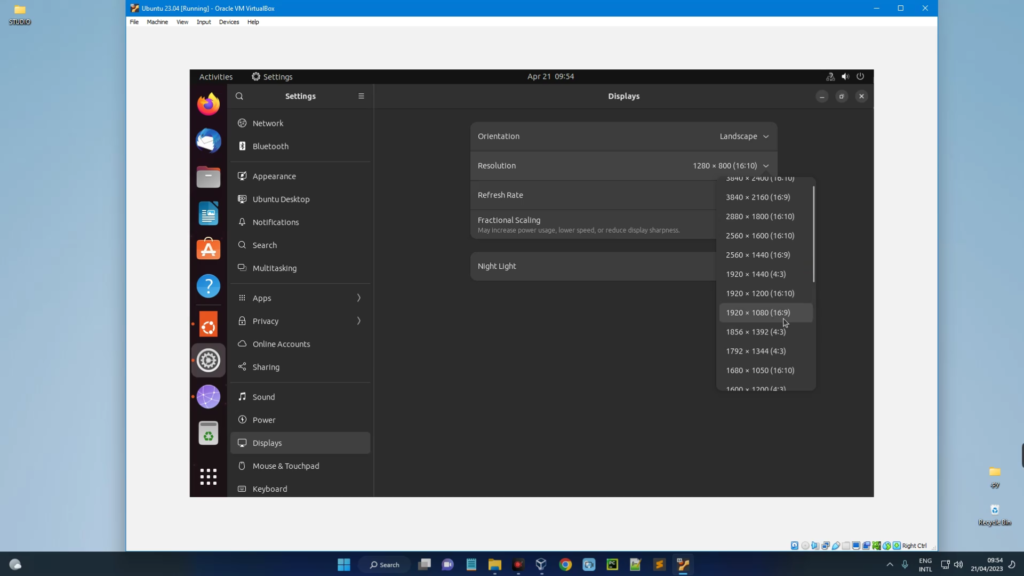This screenshot has width=1024, height=576.
Task: Show hidden icons in the Windows system tray
Action: tap(889, 564)
